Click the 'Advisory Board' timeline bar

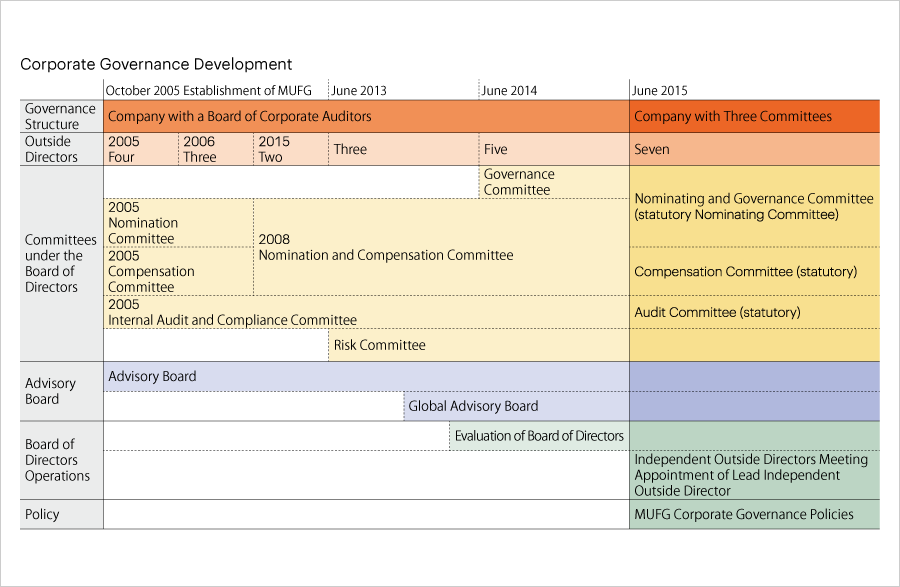pyautogui.click(x=366, y=376)
